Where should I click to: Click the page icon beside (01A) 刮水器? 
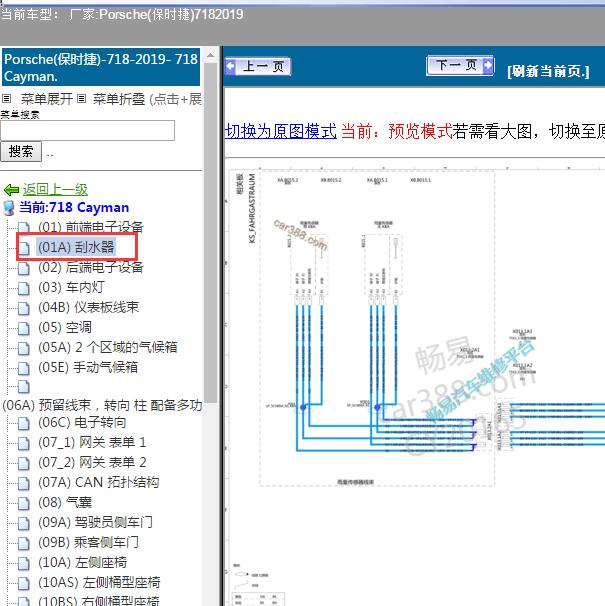(24, 248)
